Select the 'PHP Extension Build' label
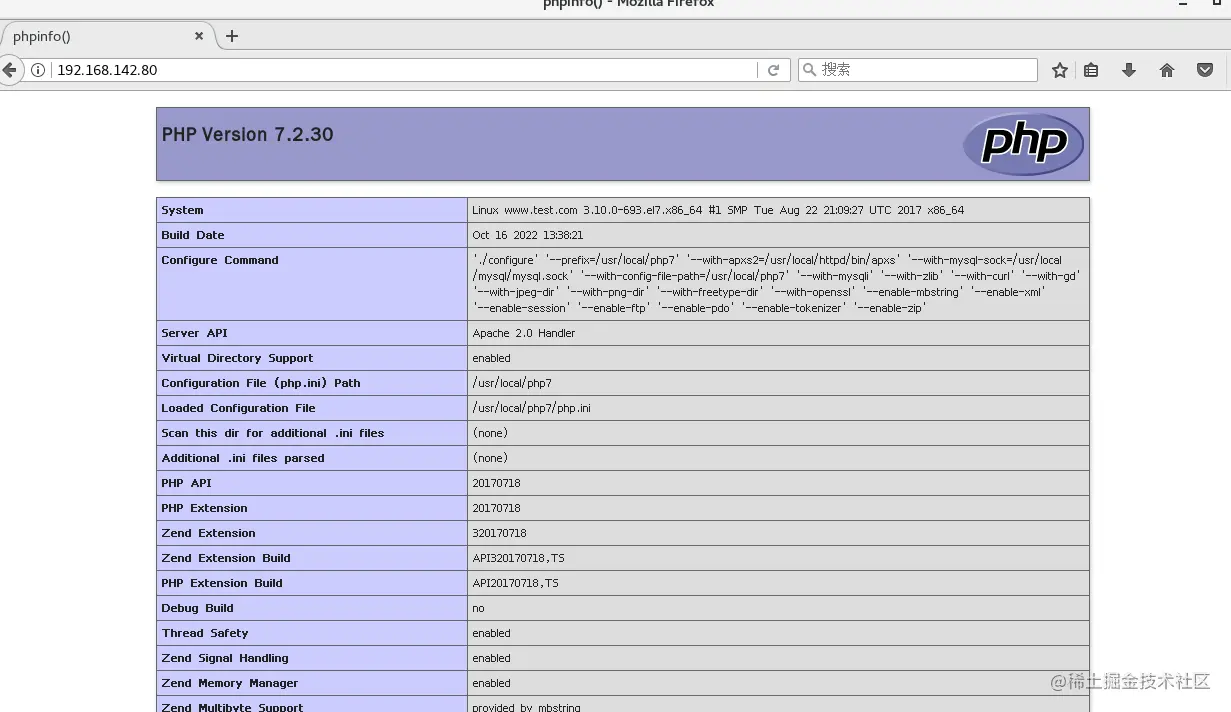Screen dimensions: 1231x712 point(222,583)
